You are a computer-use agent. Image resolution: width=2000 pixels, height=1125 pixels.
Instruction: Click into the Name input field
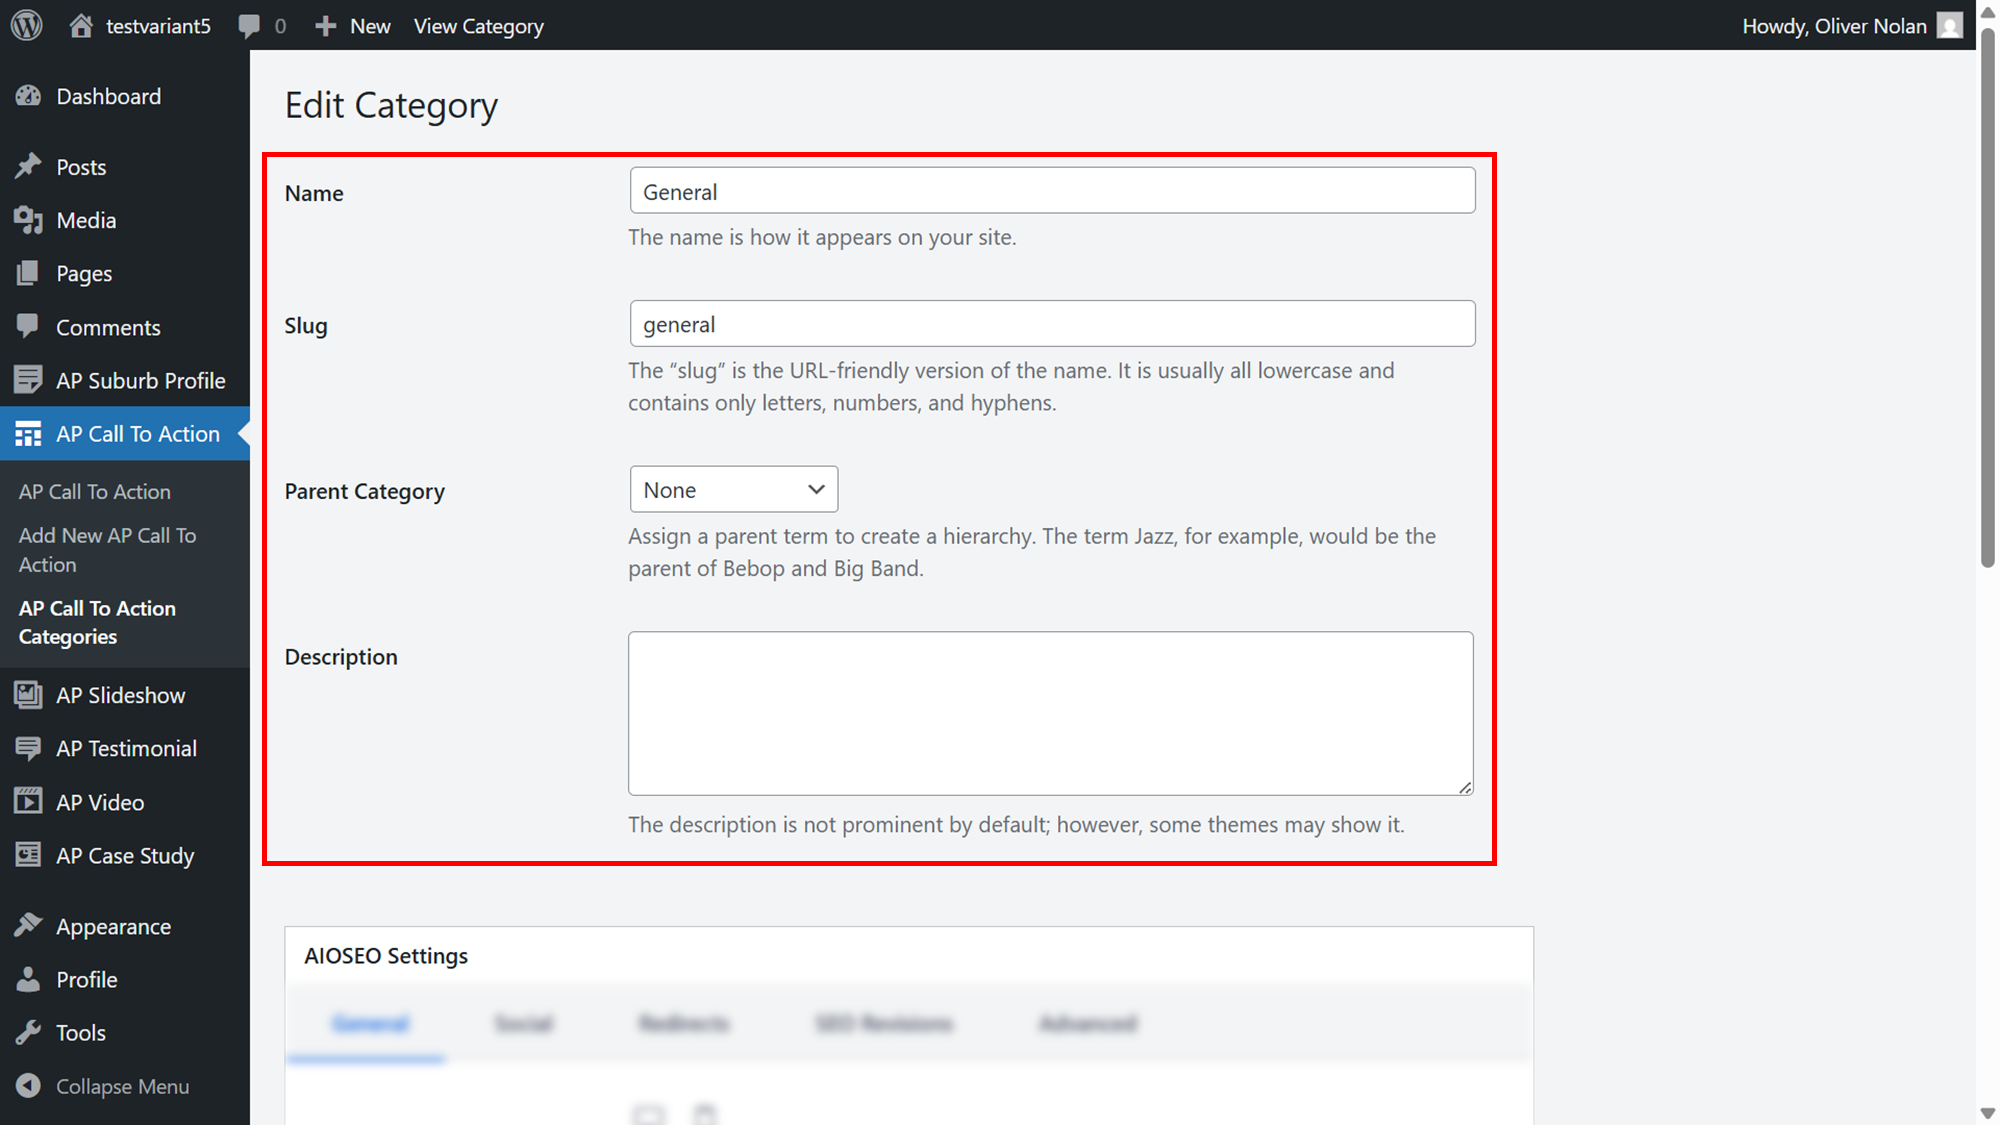tap(1052, 190)
